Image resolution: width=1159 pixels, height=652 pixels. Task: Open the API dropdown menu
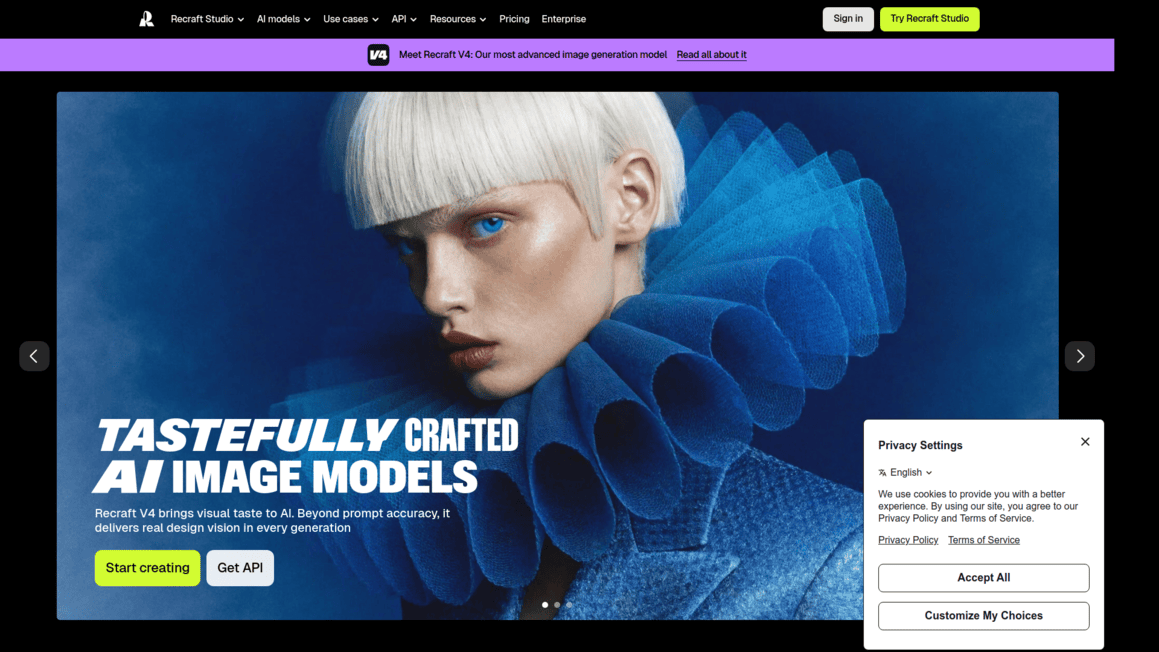click(404, 19)
